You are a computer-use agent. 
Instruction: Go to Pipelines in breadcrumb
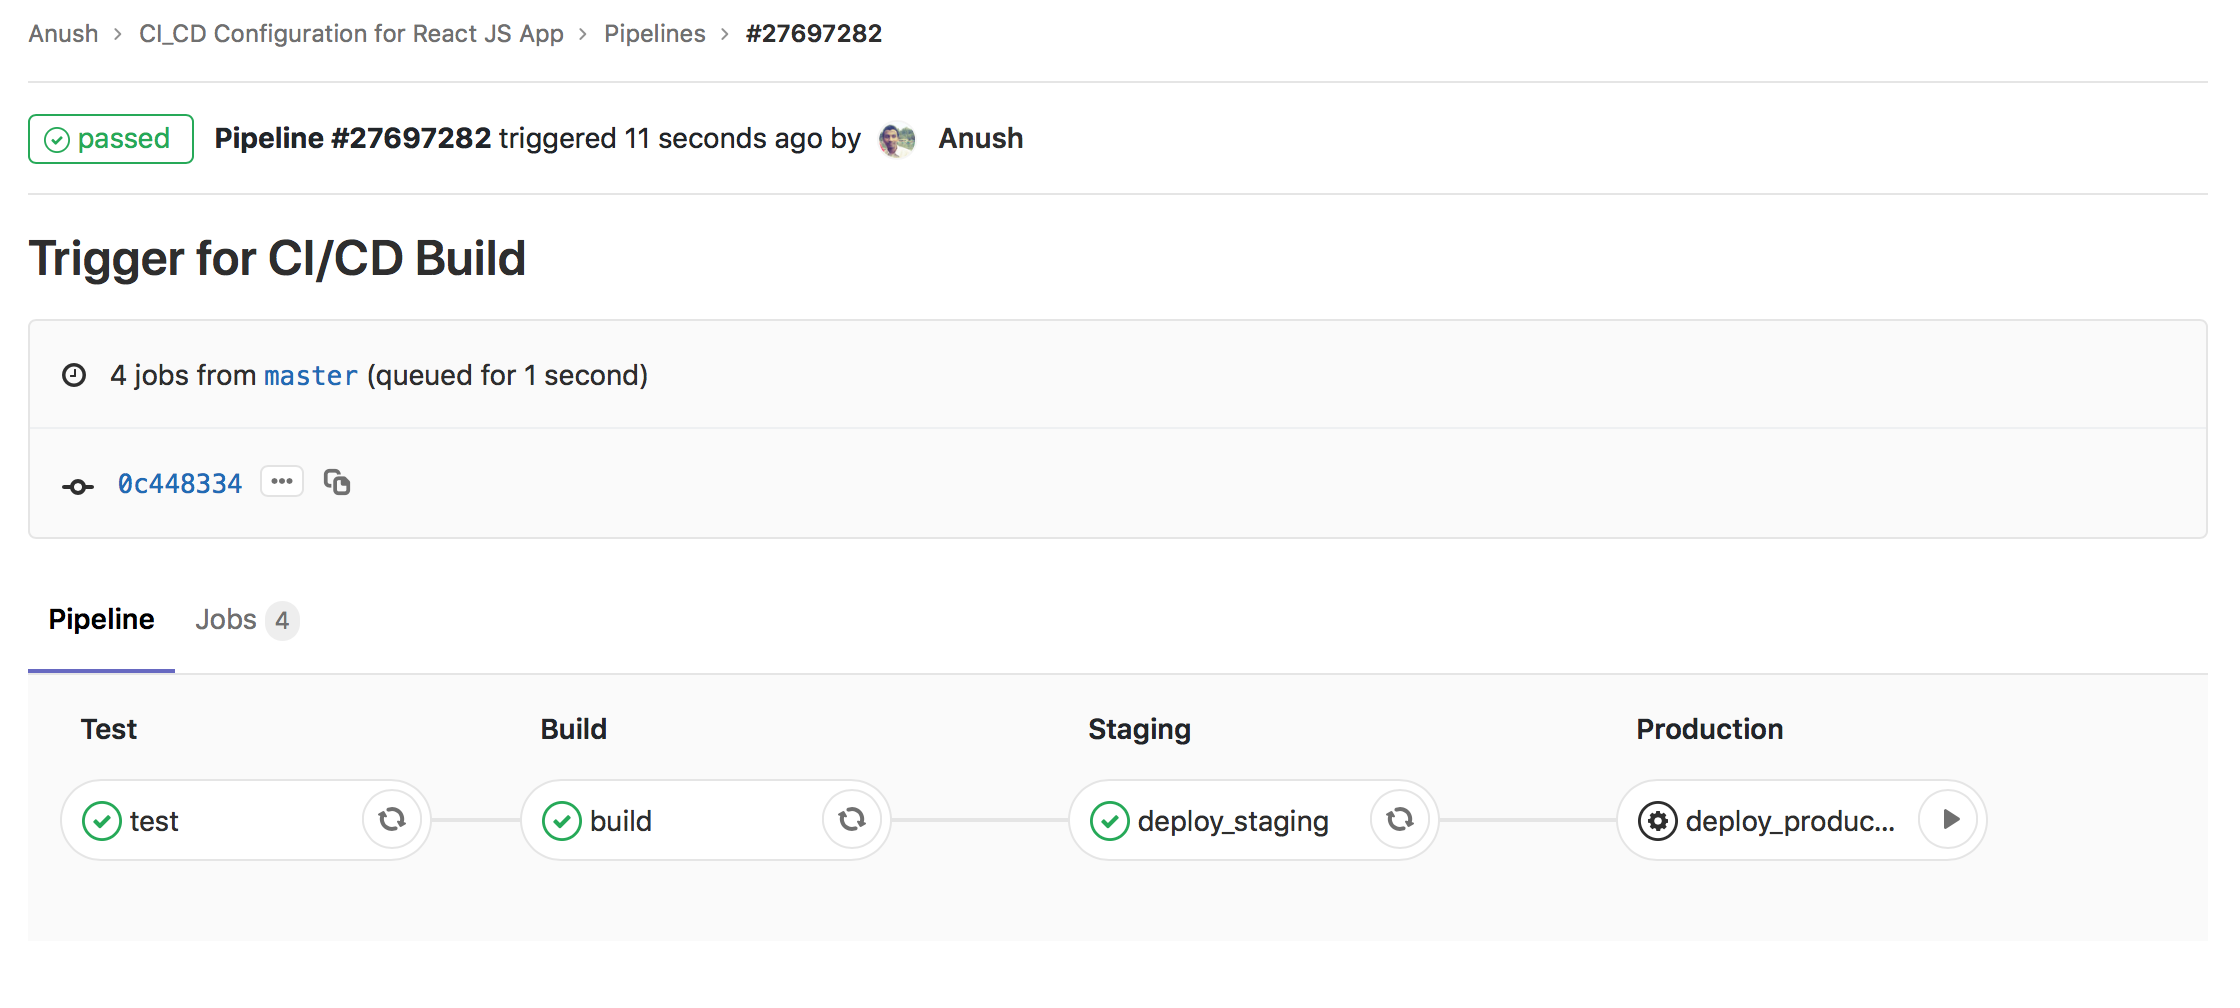click(x=655, y=34)
